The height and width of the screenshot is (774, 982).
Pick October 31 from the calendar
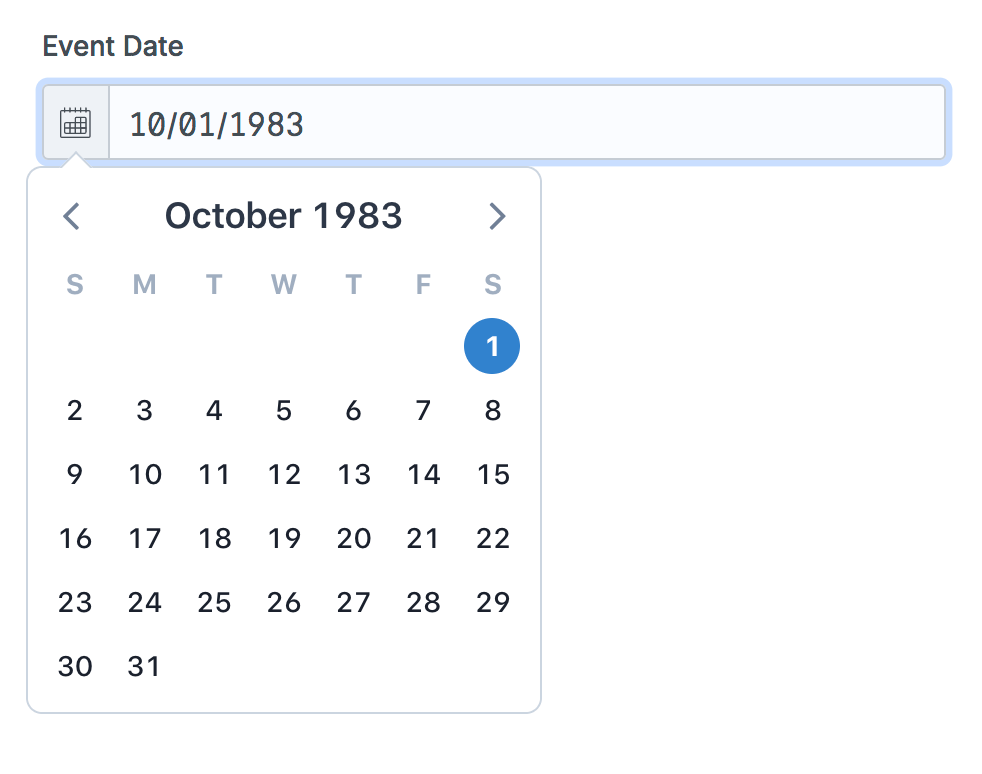[144, 666]
